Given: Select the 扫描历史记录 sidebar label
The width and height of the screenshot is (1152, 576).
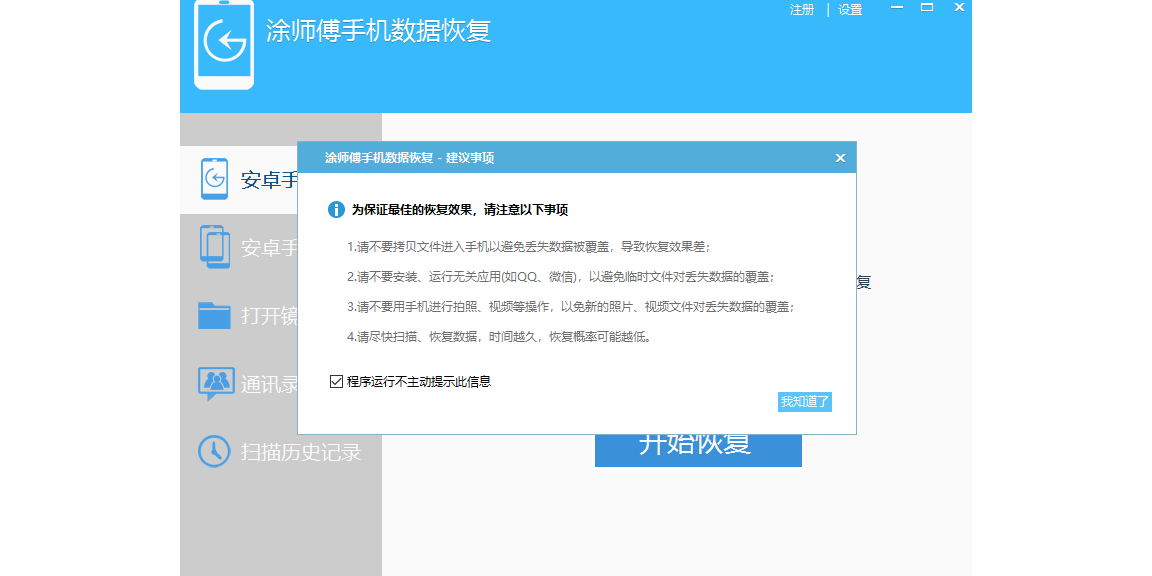Looking at the screenshot, I should click(x=301, y=452).
